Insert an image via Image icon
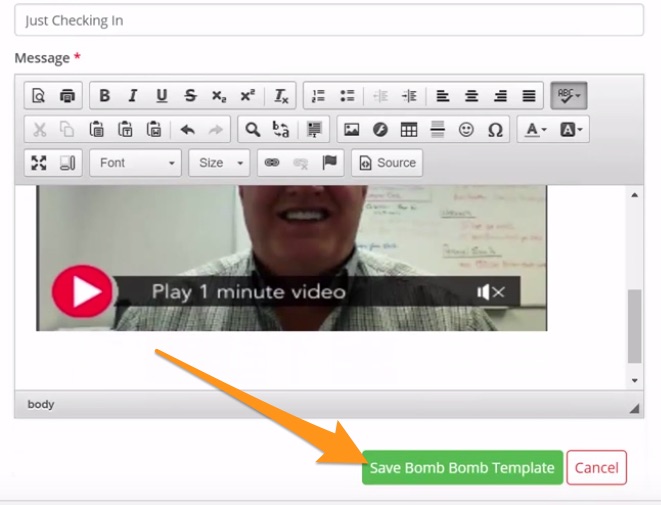Screen dimensions: 661x505 coord(352,129)
